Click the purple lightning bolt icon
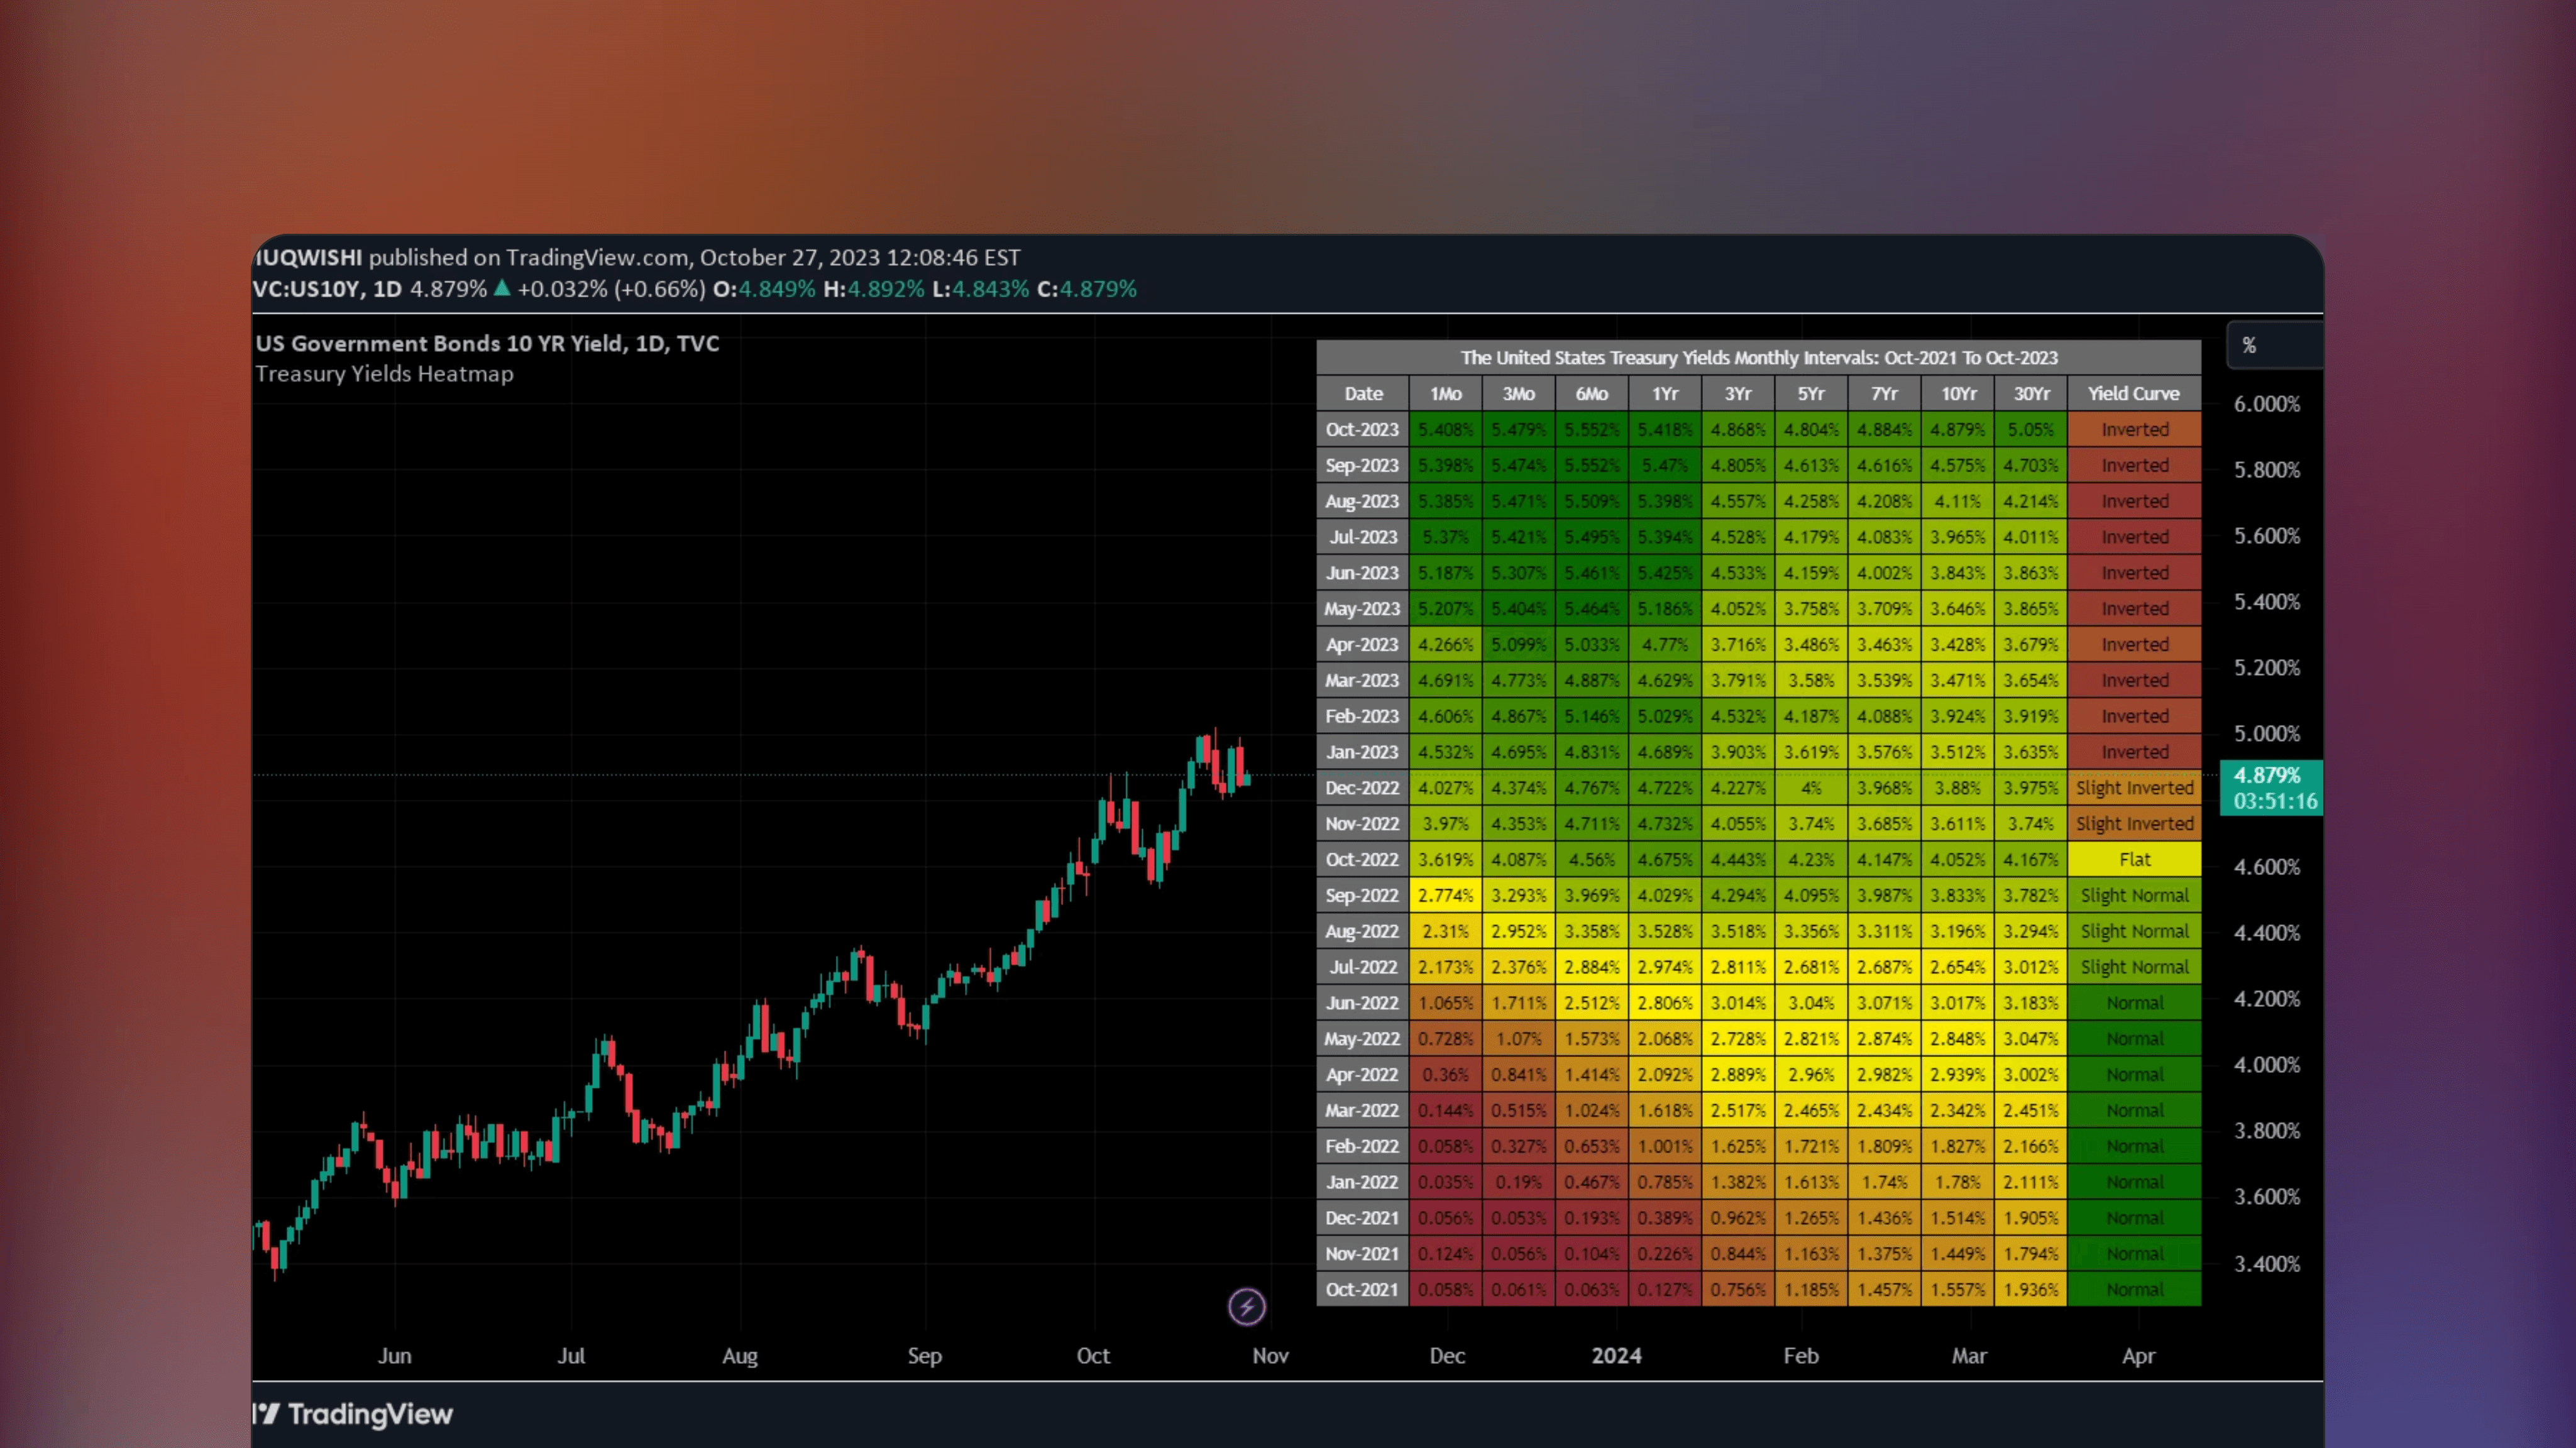The image size is (2576, 1448). (1246, 1306)
